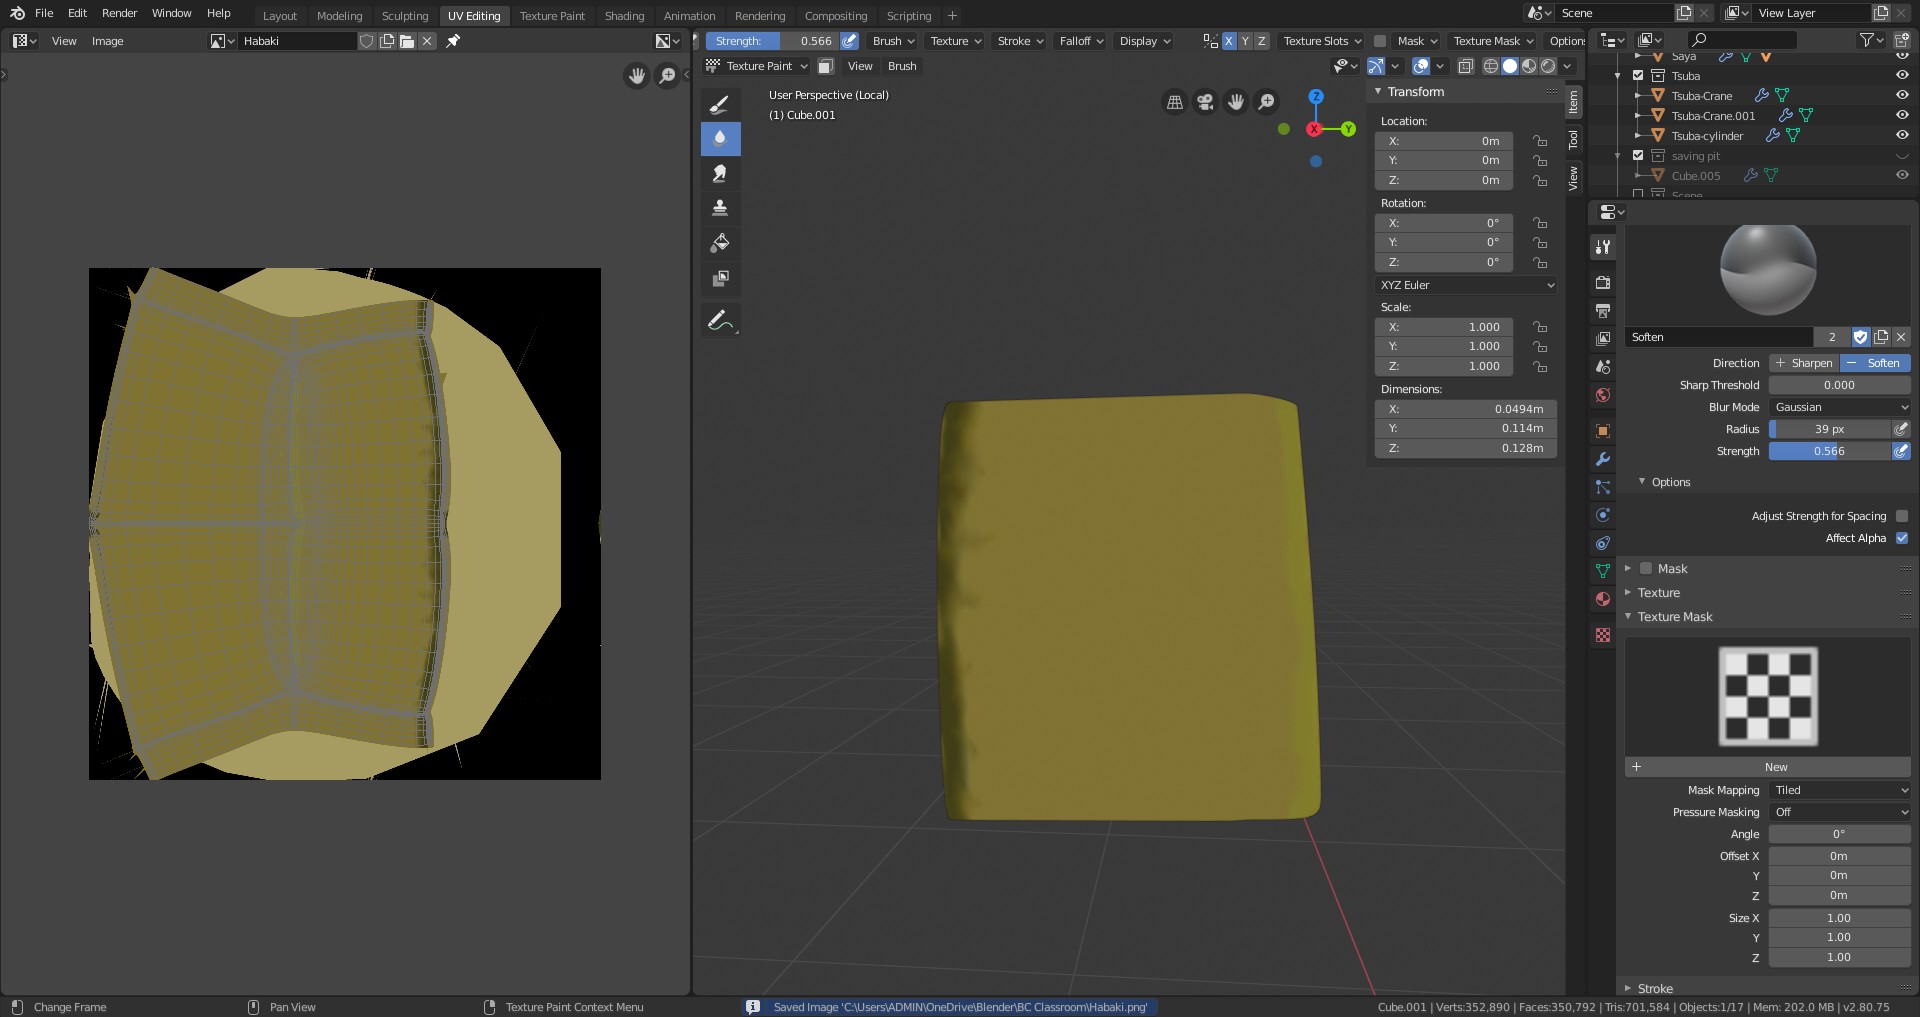This screenshot has height=1017, width=1920.
Task: Click the zoom magnifier in 3D viewport
Action: [x=1267, y=102]
